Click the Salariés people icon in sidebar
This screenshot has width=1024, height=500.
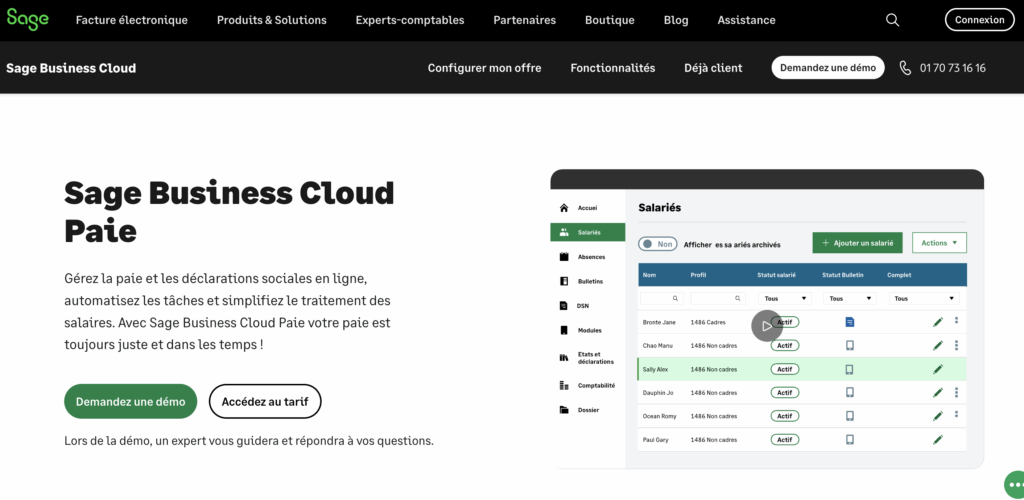click(x=564, y=232)
